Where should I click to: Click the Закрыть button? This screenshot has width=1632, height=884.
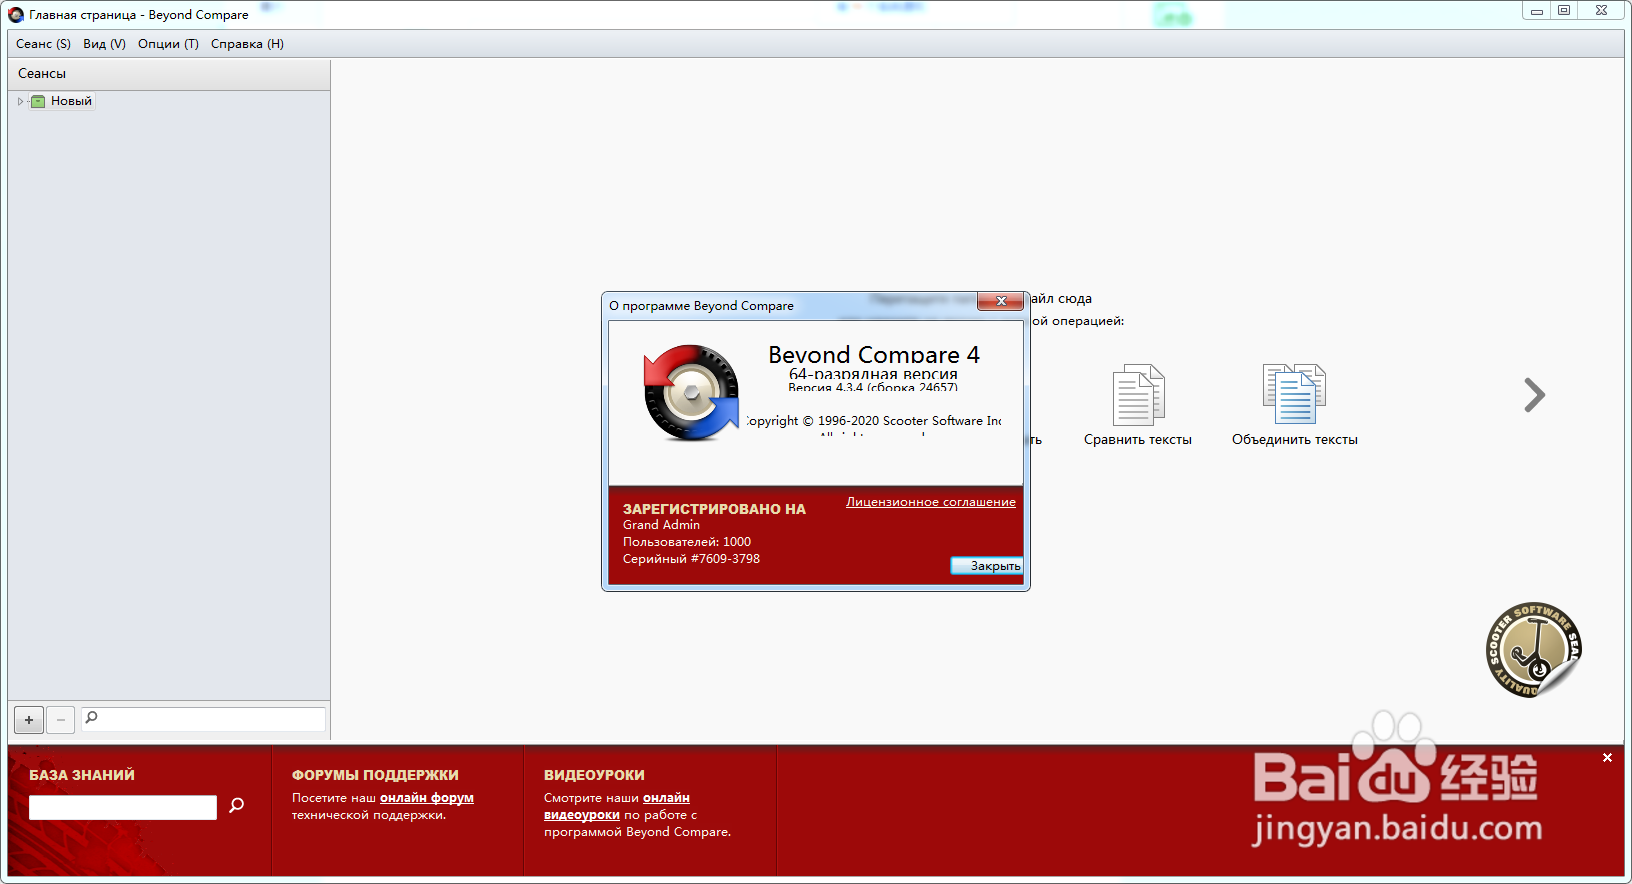point(986,566)
